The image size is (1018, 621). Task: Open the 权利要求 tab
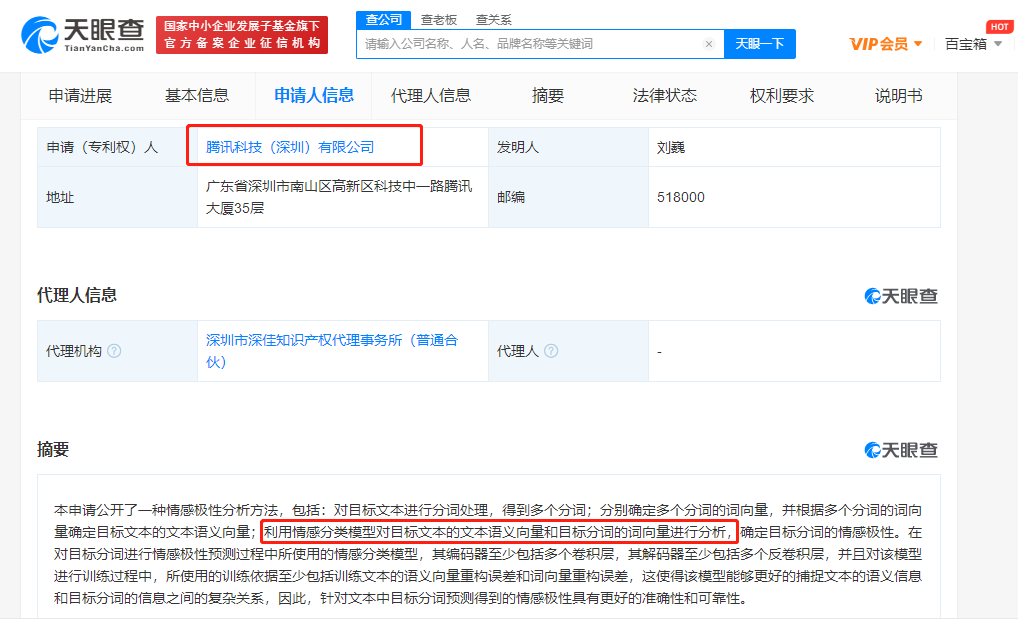(x=782, y=96)
